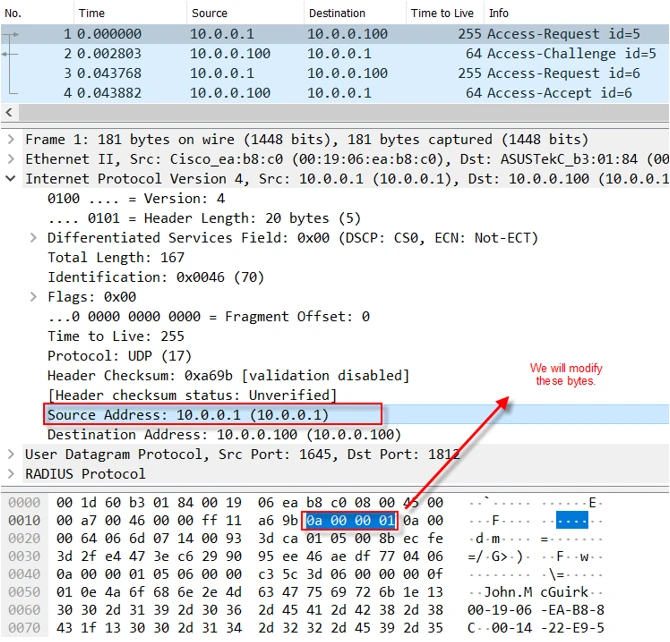Select the Destination Address: 10.0.0.100 field
This screenshot has width=670, height=642.
224,435
